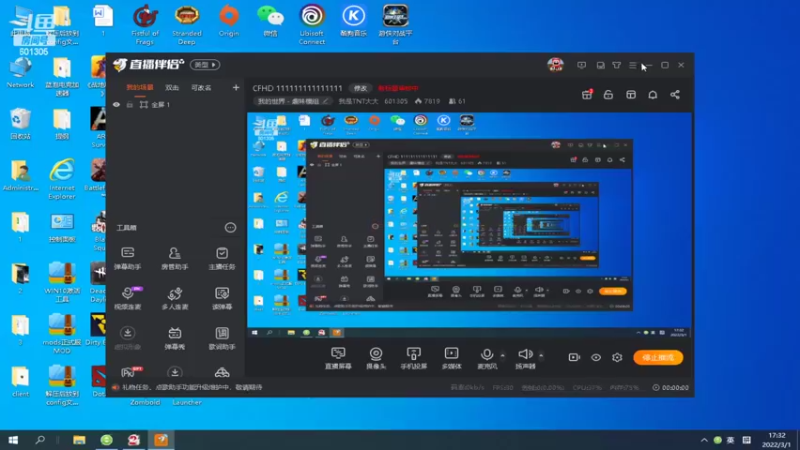Screen dimensions: 800x450
Task: Edit the stream category chip with pencil
Action: click(293, 102)
